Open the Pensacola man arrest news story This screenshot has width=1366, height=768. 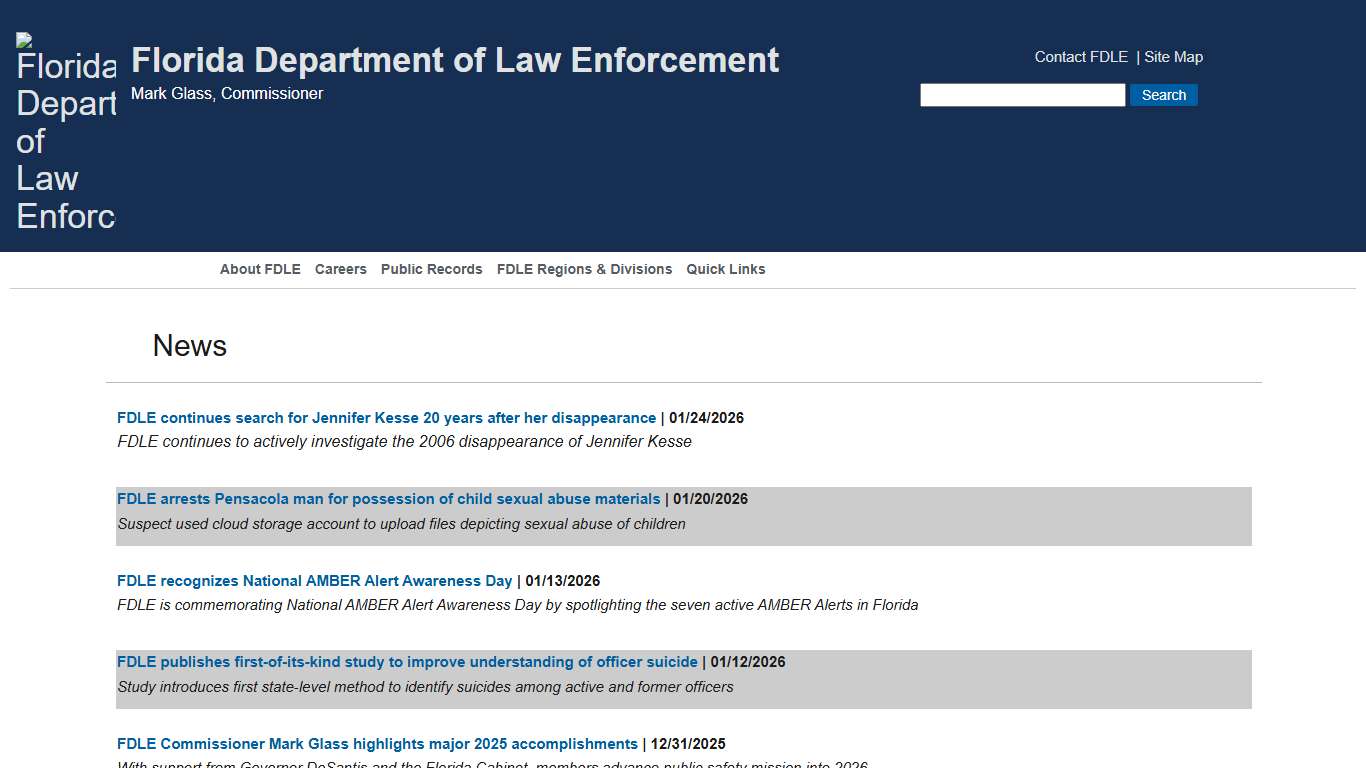click(389, 499)
